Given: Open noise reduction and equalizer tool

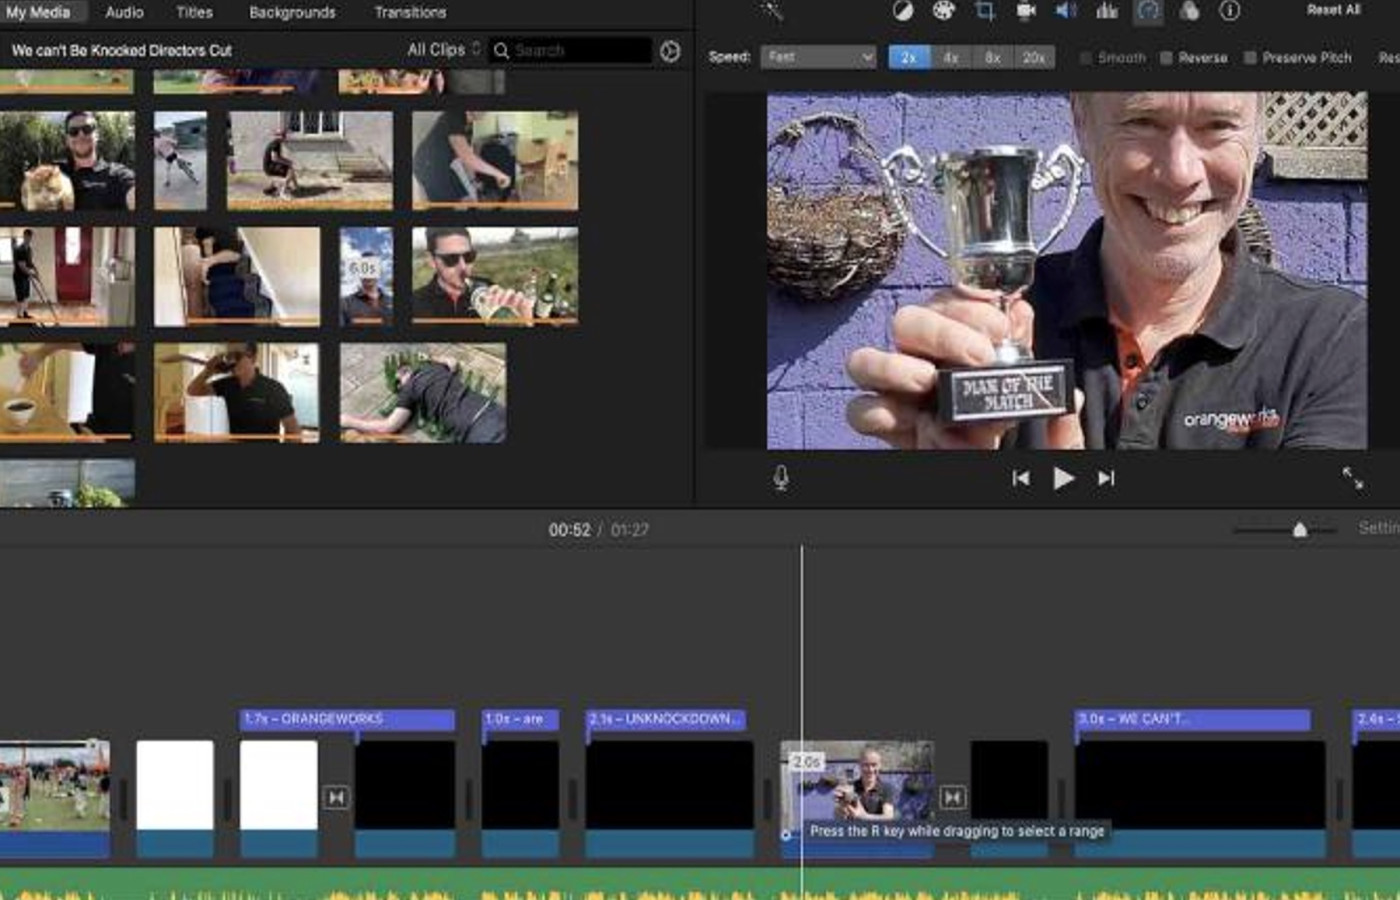Looking at the screenshot, I should [x=1107, y=11].
